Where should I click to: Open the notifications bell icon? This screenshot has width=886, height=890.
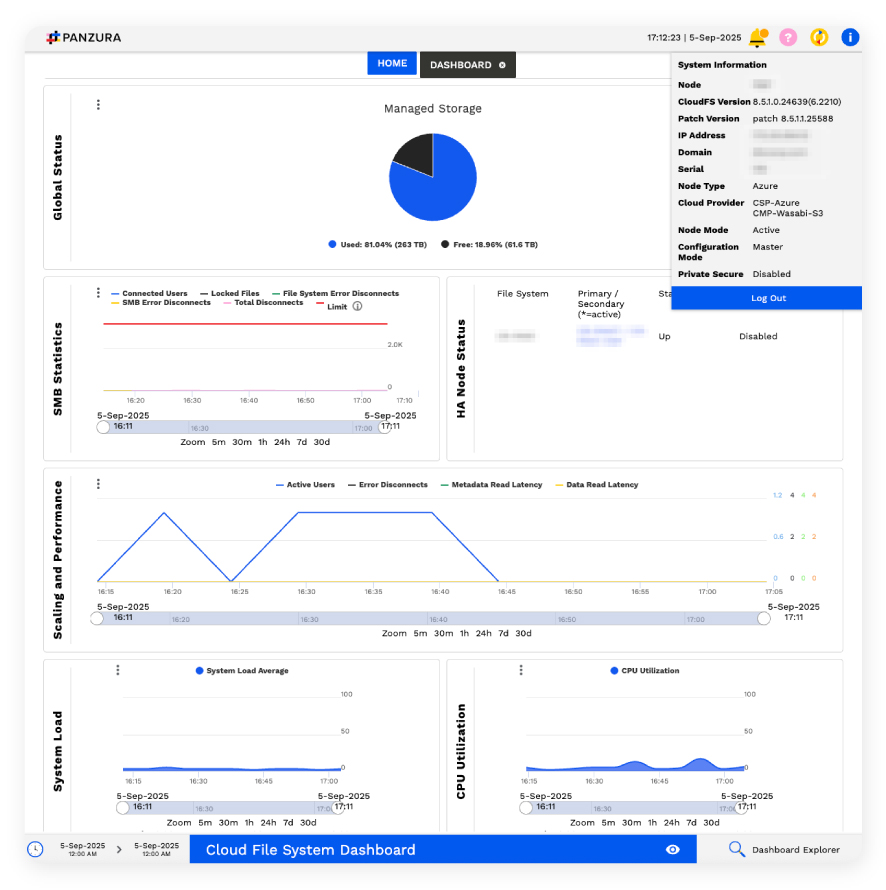click(x=758, y=37)
